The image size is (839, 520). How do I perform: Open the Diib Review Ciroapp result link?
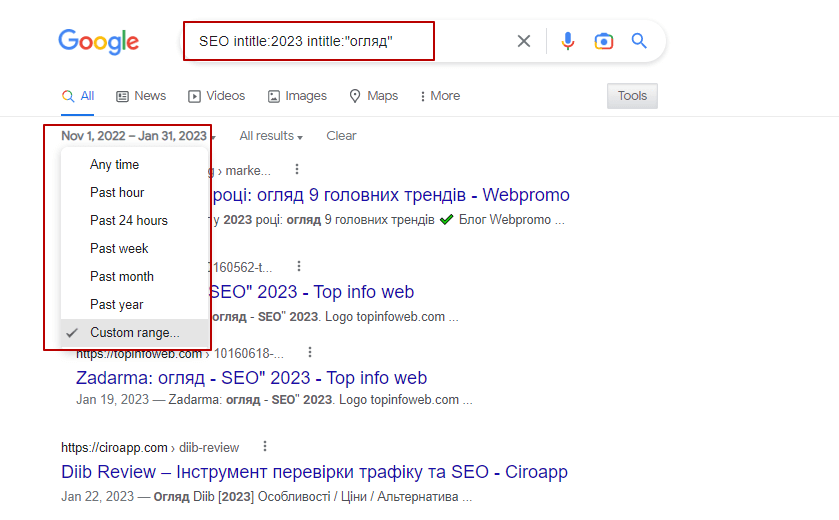[314, 472]
